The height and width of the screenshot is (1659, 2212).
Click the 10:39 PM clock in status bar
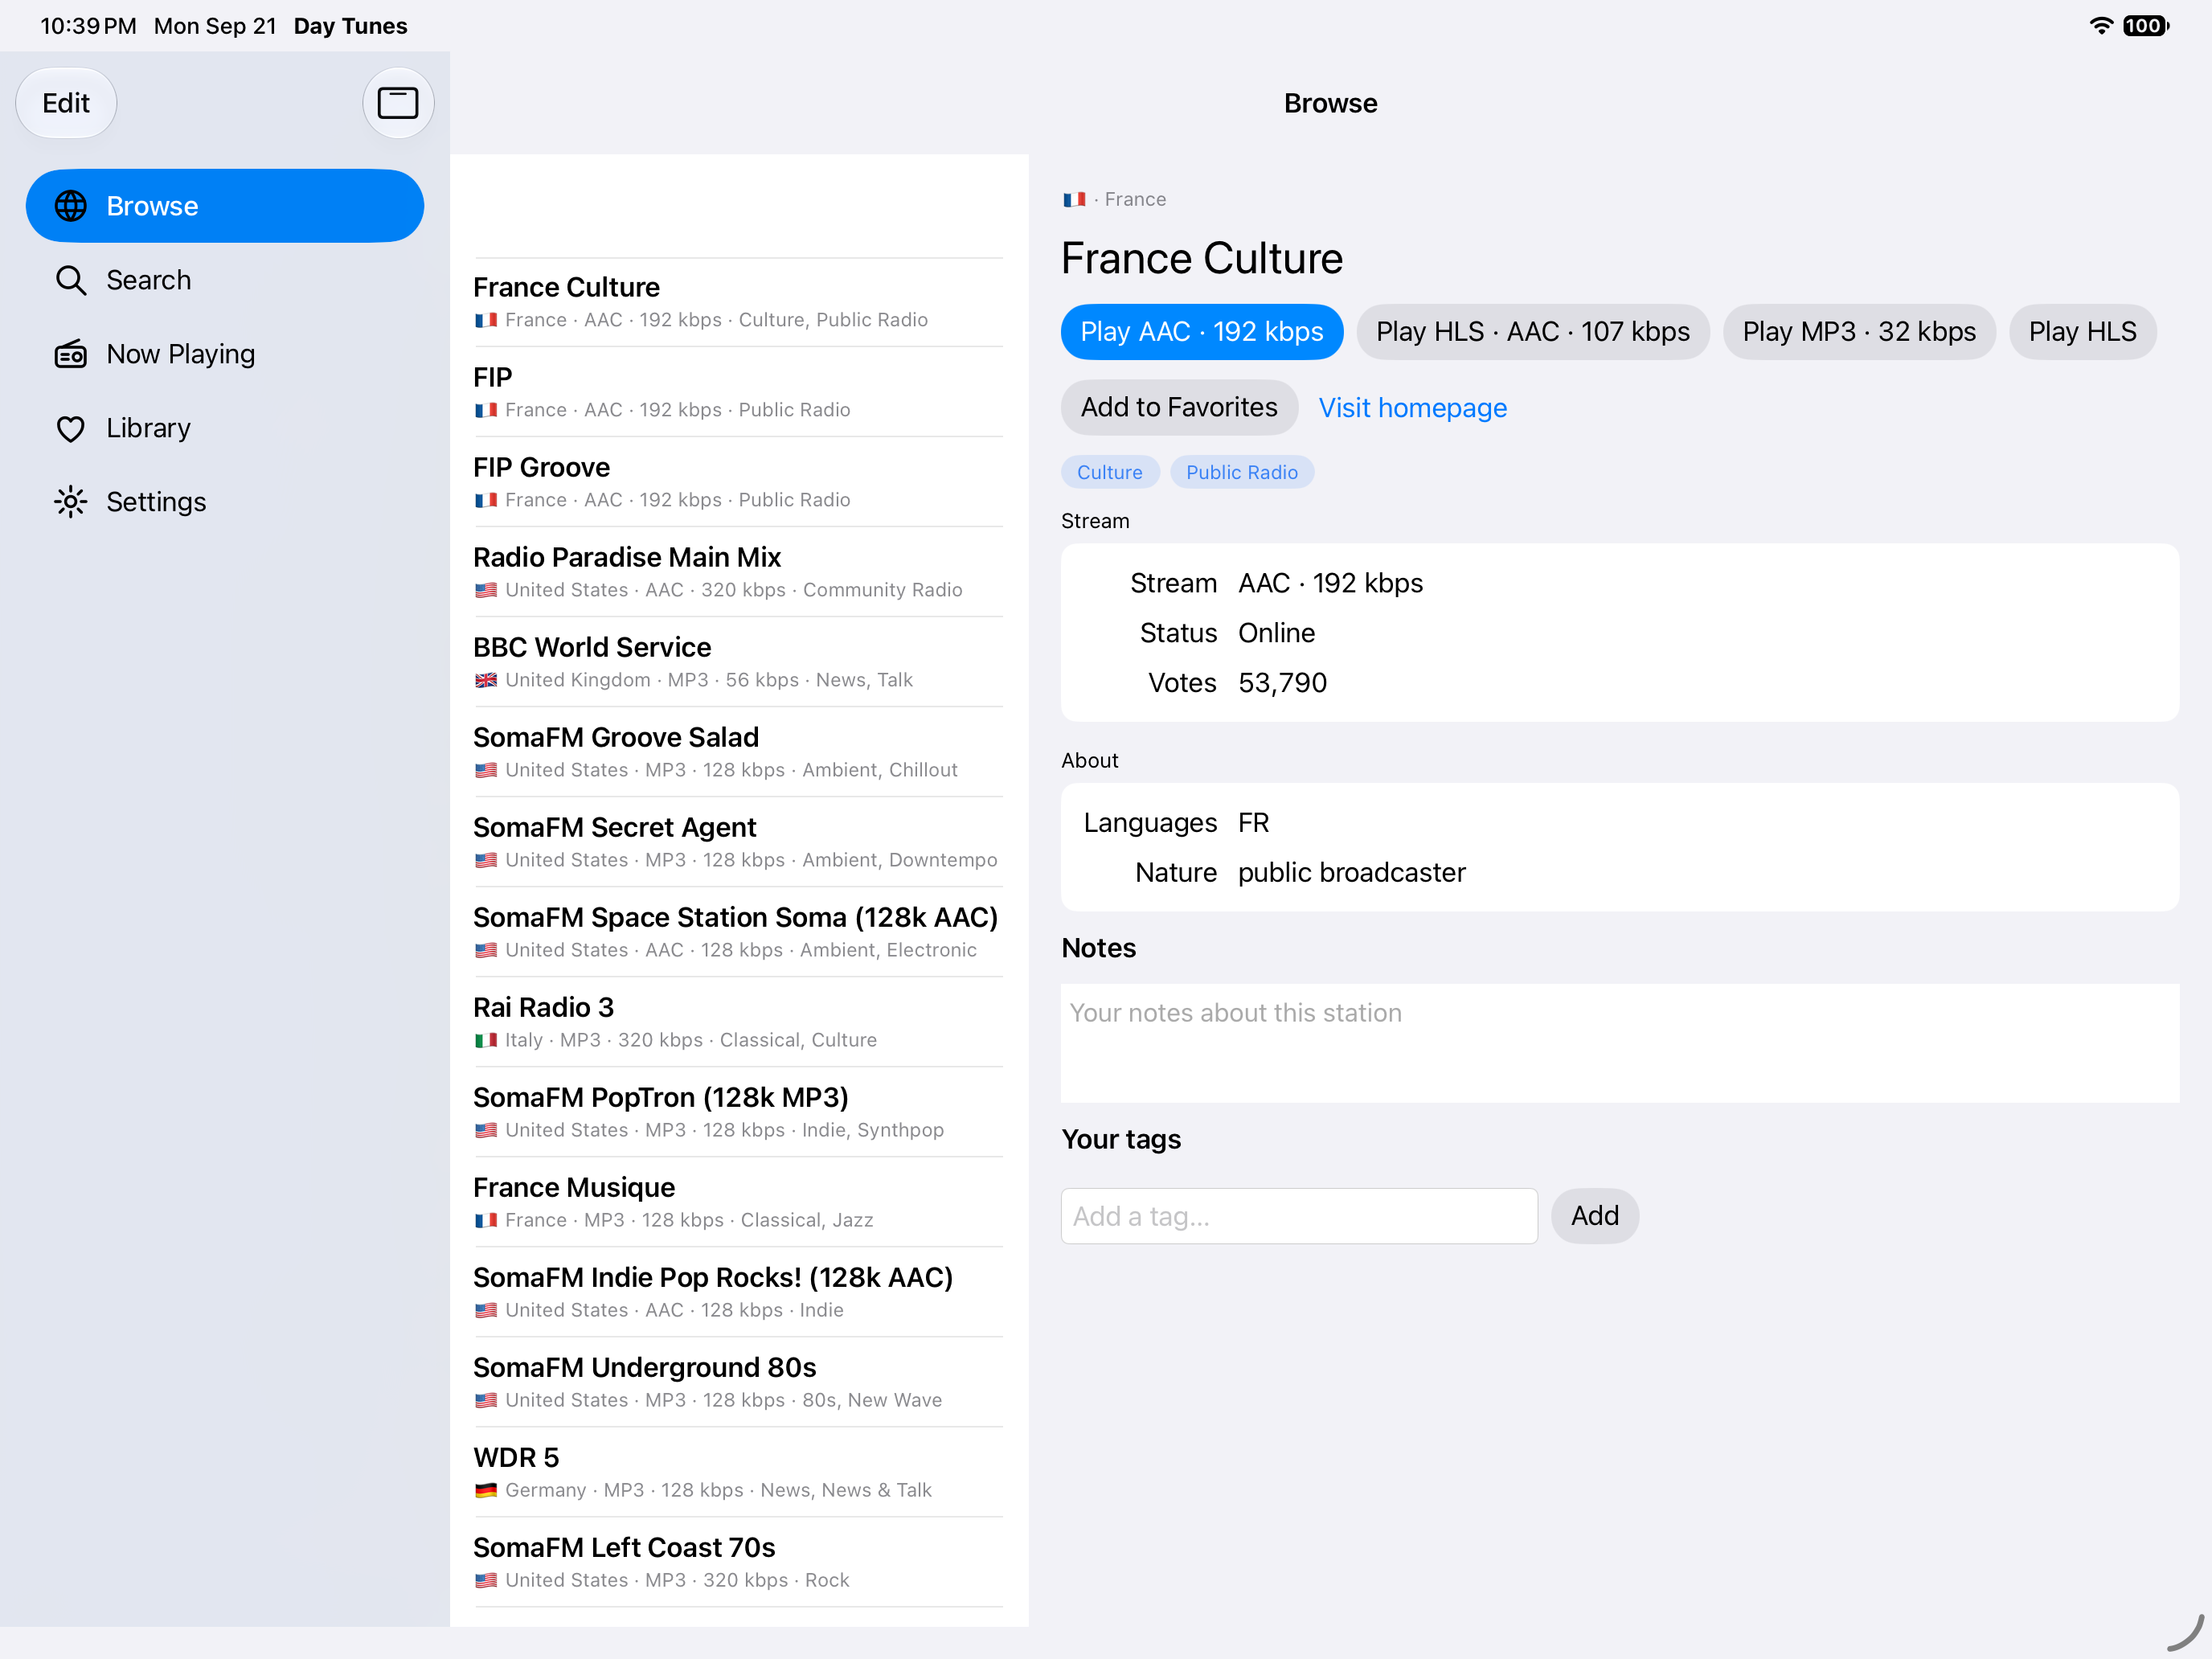(88, 26)
